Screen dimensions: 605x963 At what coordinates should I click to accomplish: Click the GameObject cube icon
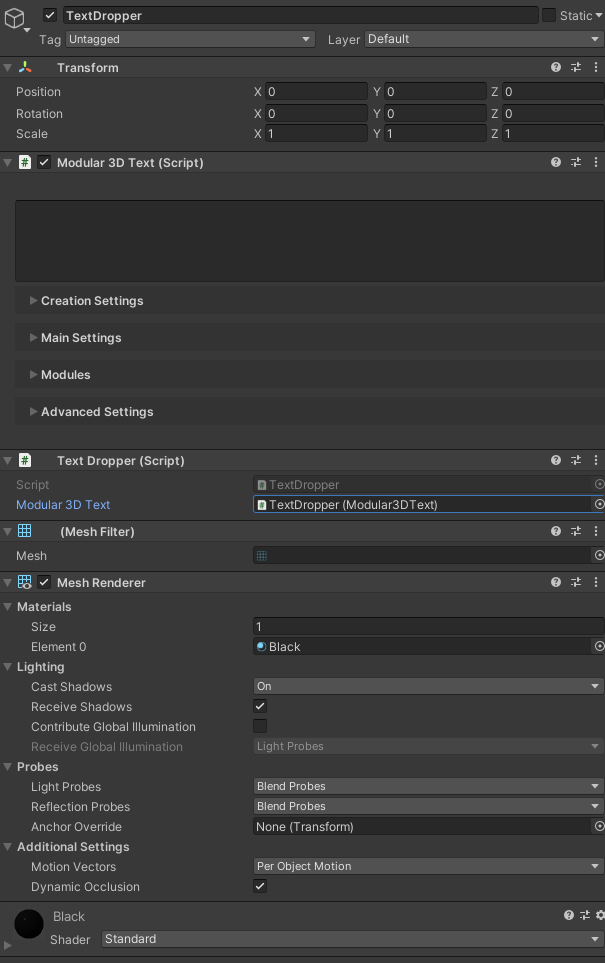pos(14,19)
